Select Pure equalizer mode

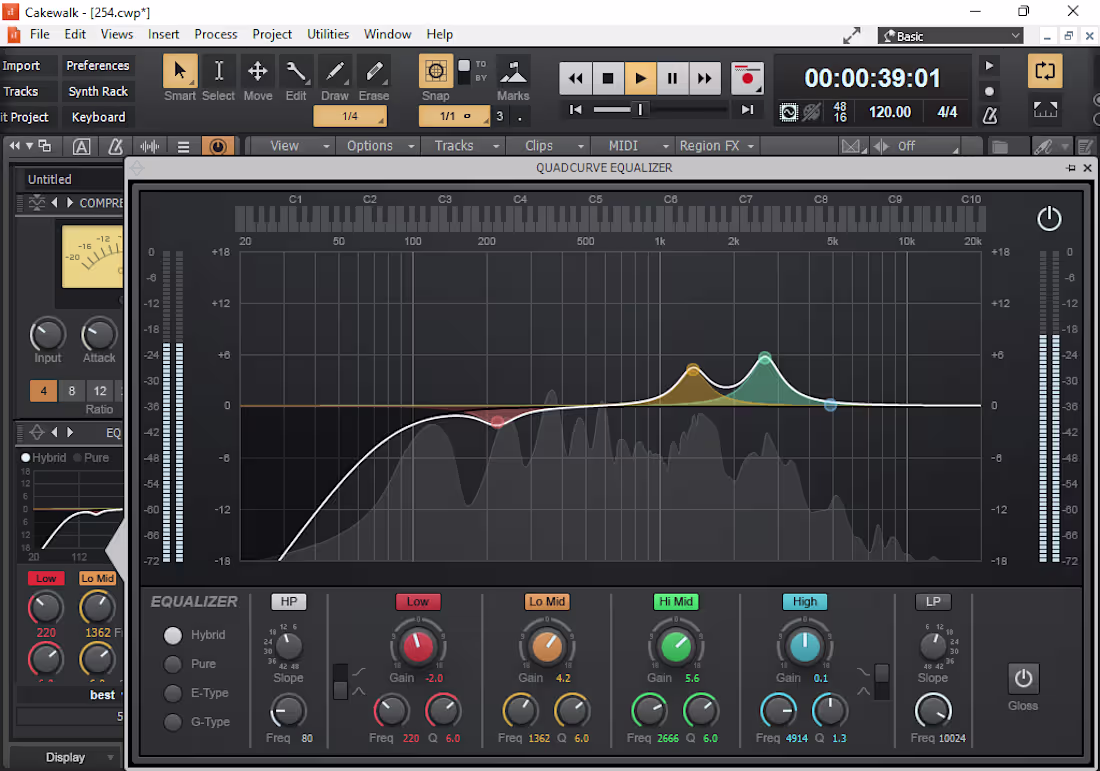coord(173,664)
